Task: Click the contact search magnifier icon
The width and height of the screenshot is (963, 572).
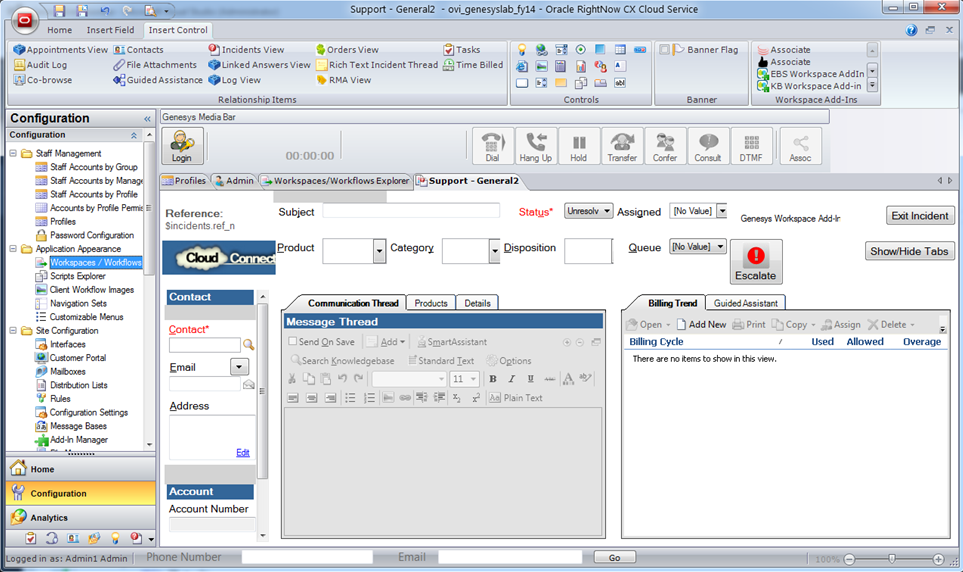Action: click(249, 345)
